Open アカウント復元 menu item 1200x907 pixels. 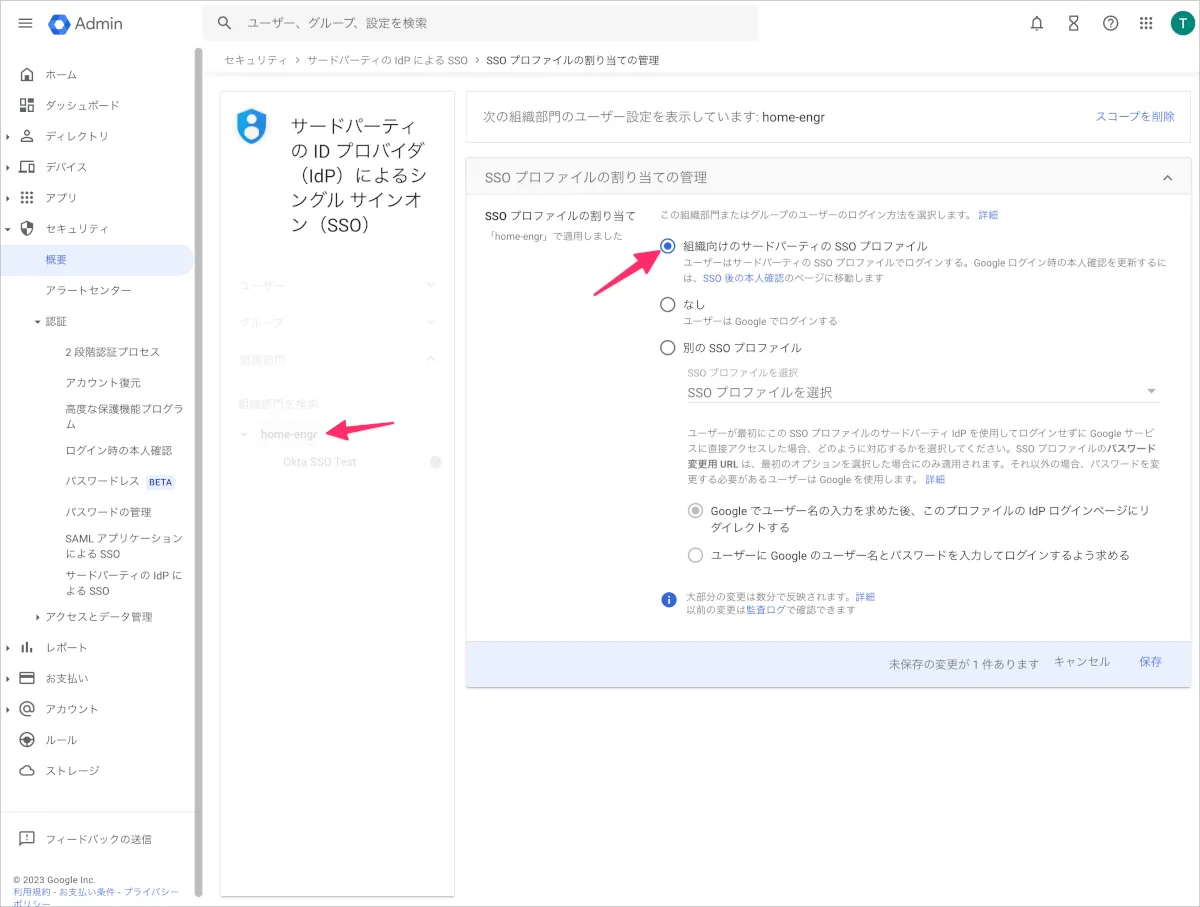click(103, 383)
